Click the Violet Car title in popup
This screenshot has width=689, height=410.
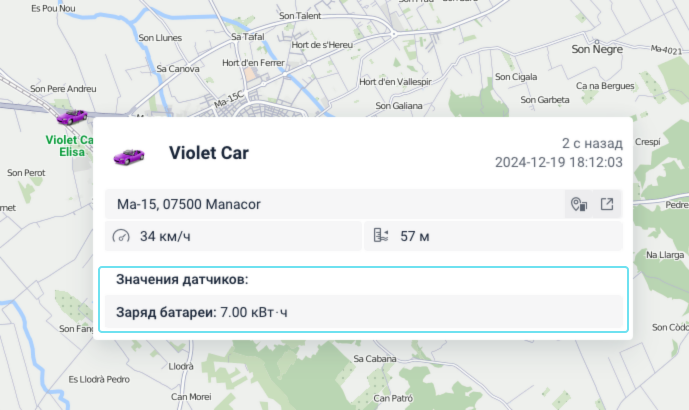point(208,153)
